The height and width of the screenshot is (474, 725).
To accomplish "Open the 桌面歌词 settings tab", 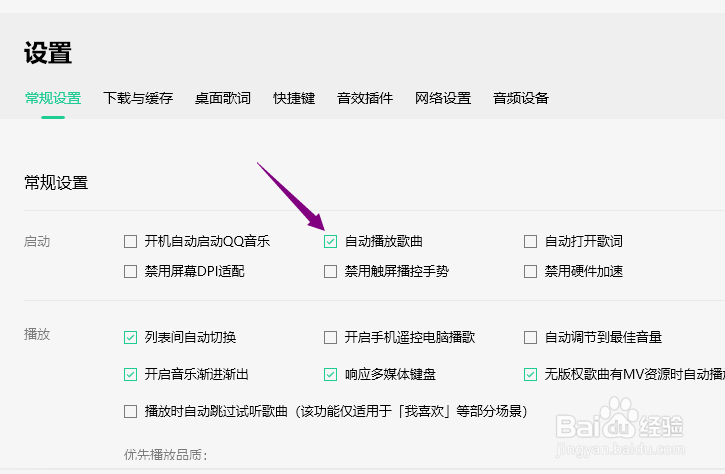I will click(x=222, y=98).
